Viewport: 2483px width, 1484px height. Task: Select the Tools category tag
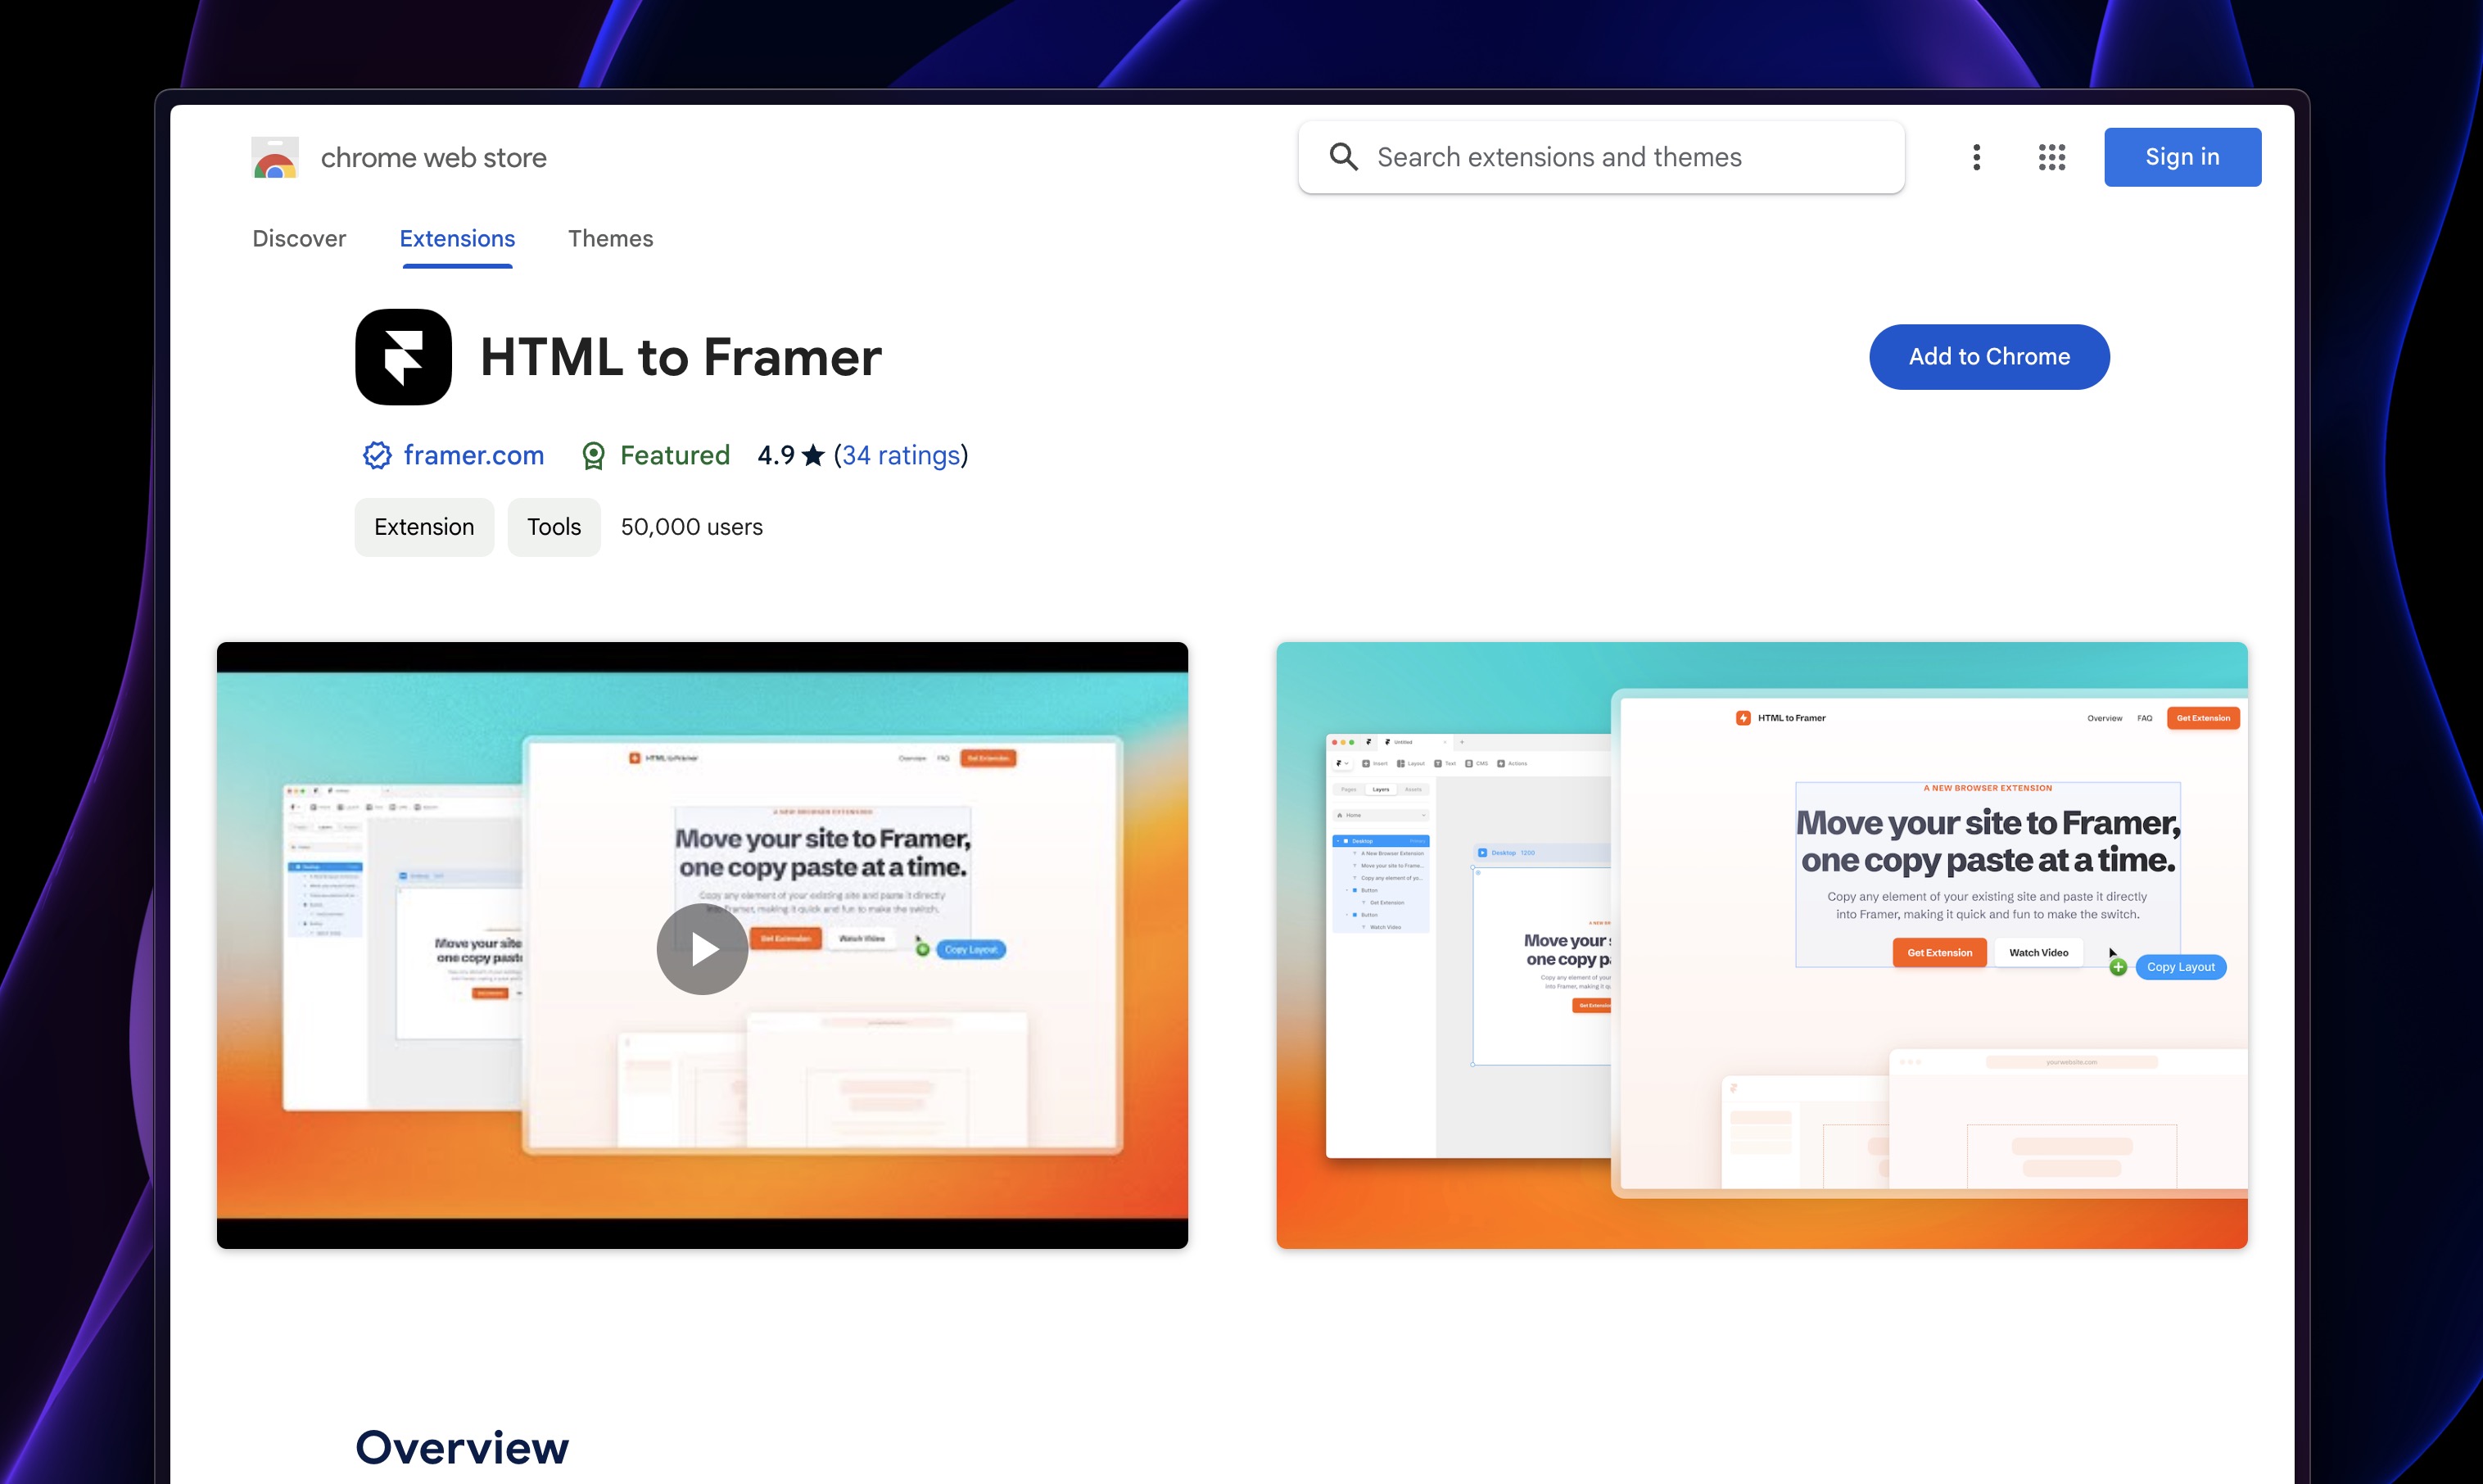tap(553, 527)
